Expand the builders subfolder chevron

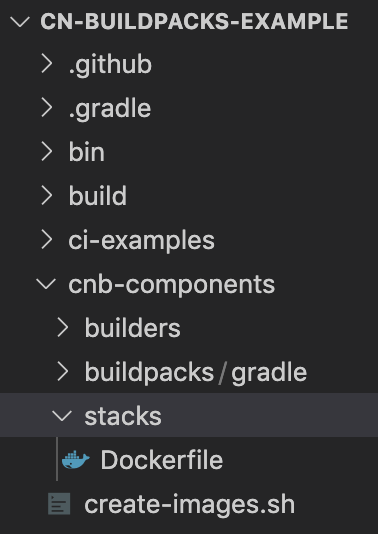click(63, 328)
